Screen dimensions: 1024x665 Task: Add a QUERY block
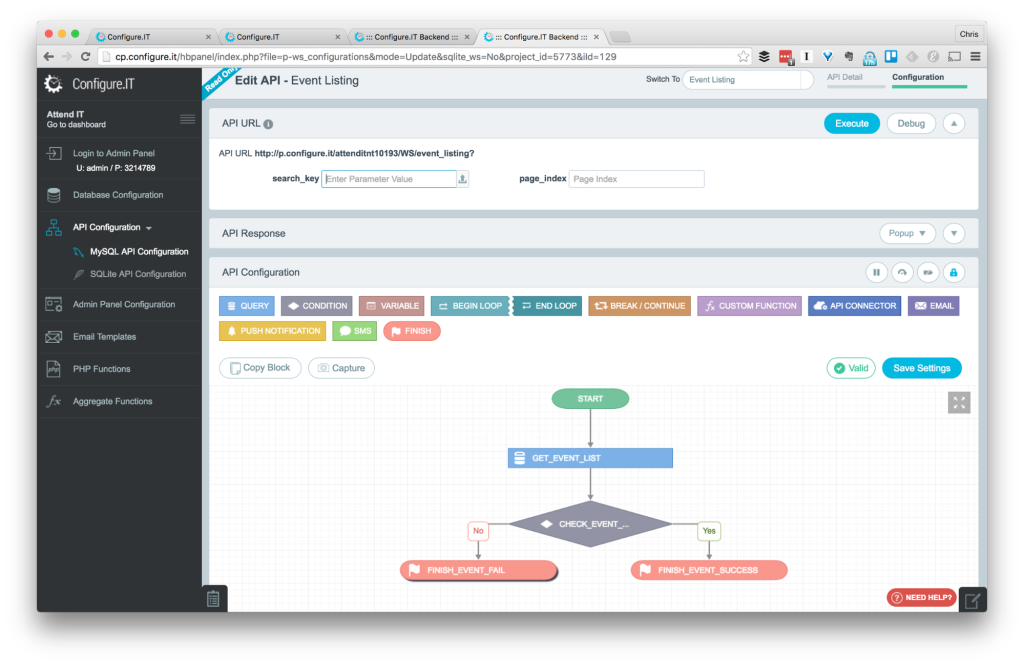click(x=247, y=306)
